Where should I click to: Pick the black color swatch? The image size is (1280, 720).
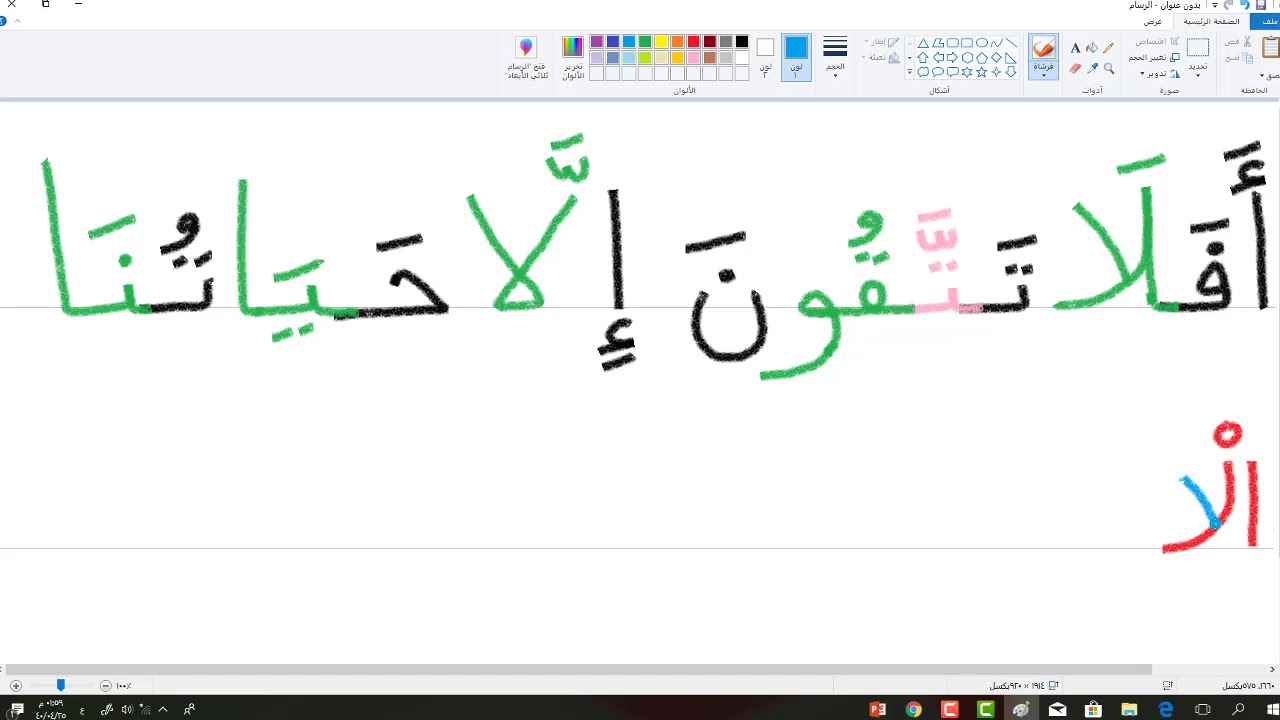pyautogui.click(x=741, y=42)
